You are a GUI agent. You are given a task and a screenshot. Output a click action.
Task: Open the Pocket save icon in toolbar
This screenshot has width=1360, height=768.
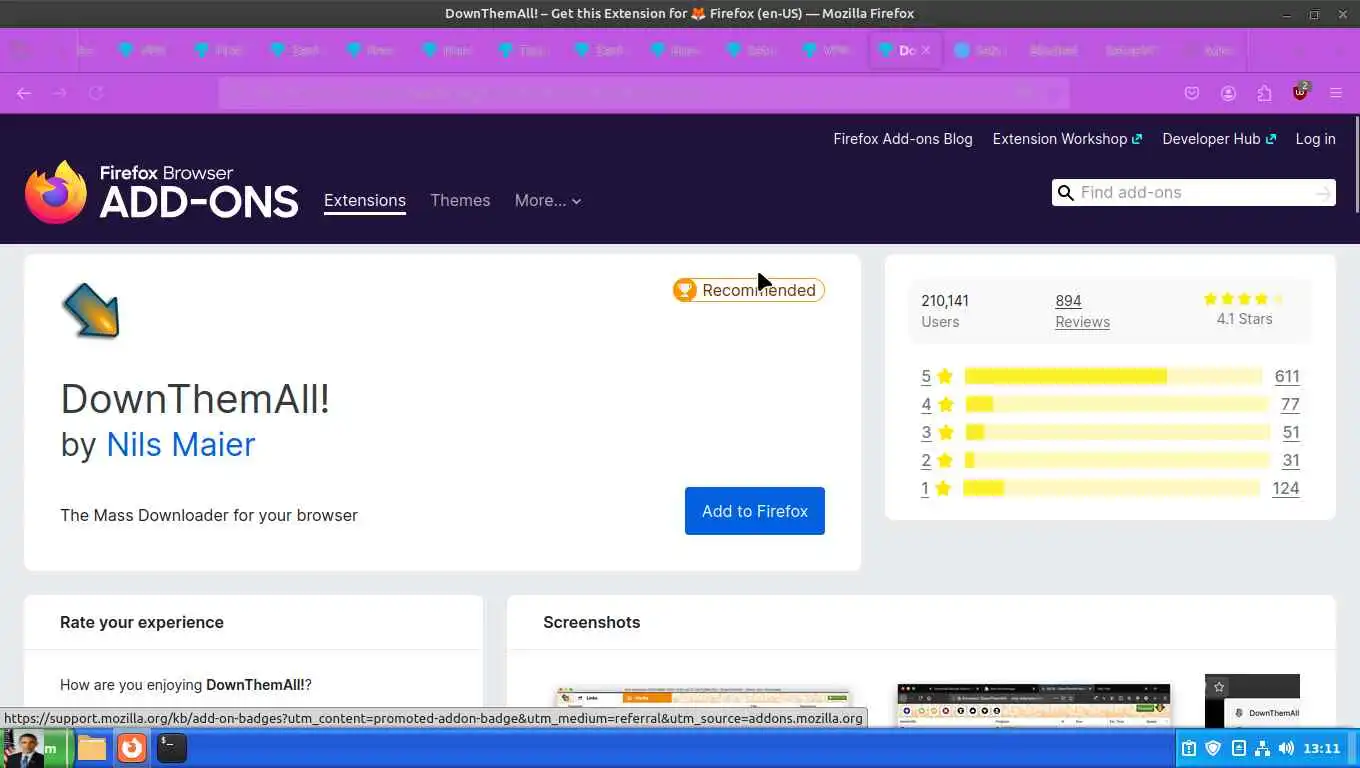1192,93
